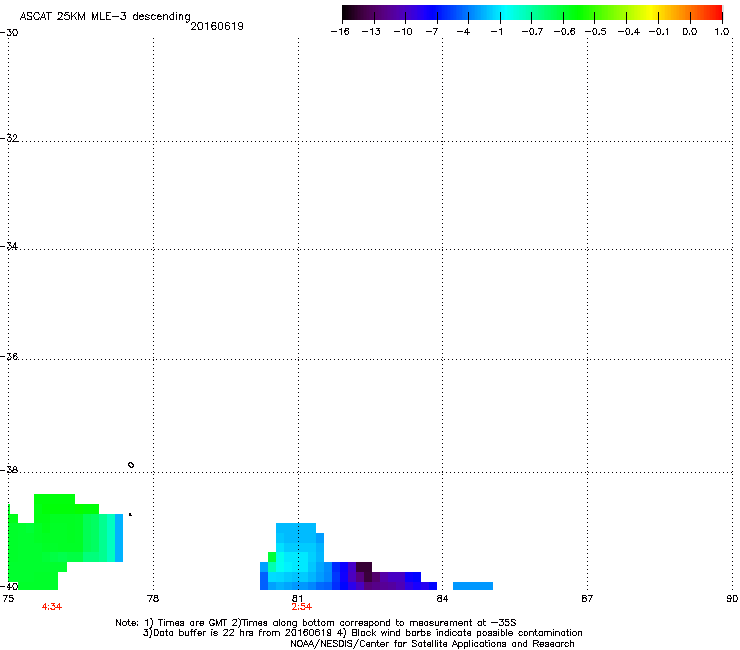Click the 'ASCAT 25KM MLE-3 descending' title
The width and height of the screenshot is (740, 650).
[x=105, y=16]
